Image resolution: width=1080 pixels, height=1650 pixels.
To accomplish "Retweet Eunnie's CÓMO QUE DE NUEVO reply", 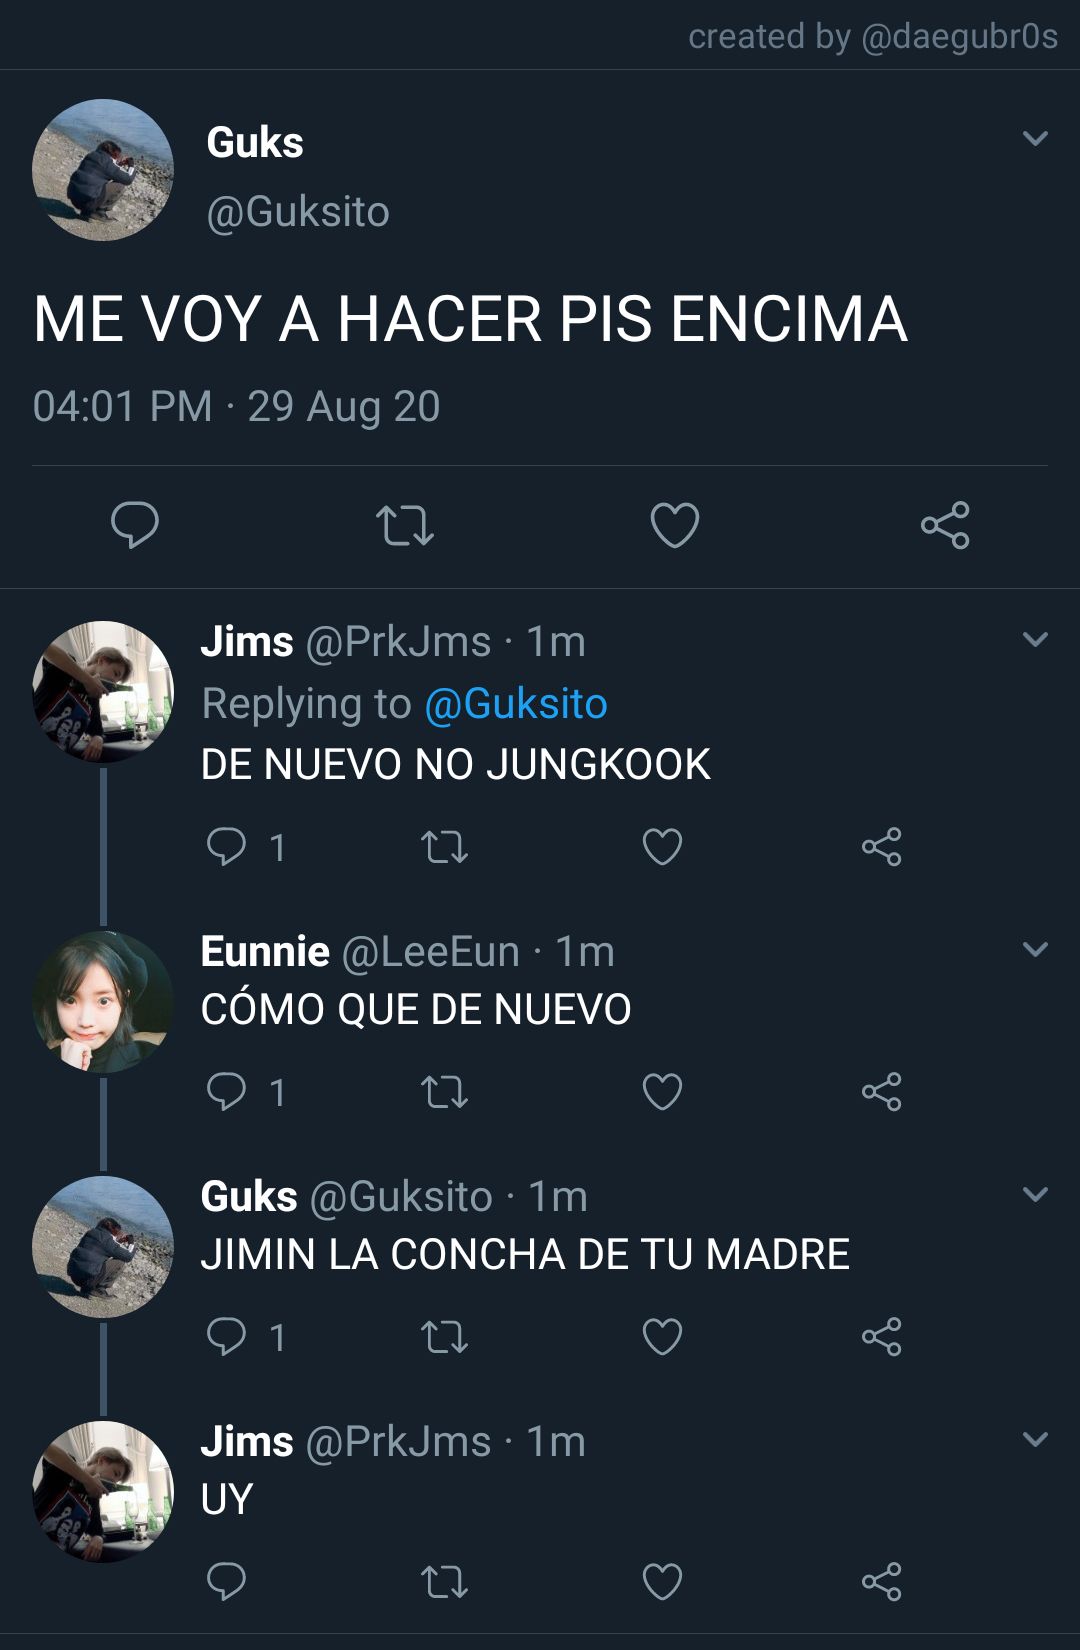I will click(x=444, y=1092).
